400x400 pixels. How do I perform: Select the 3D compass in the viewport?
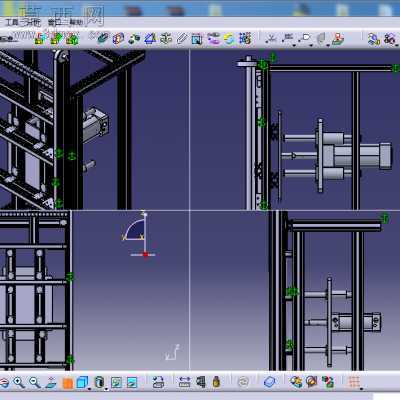point(139,235)
